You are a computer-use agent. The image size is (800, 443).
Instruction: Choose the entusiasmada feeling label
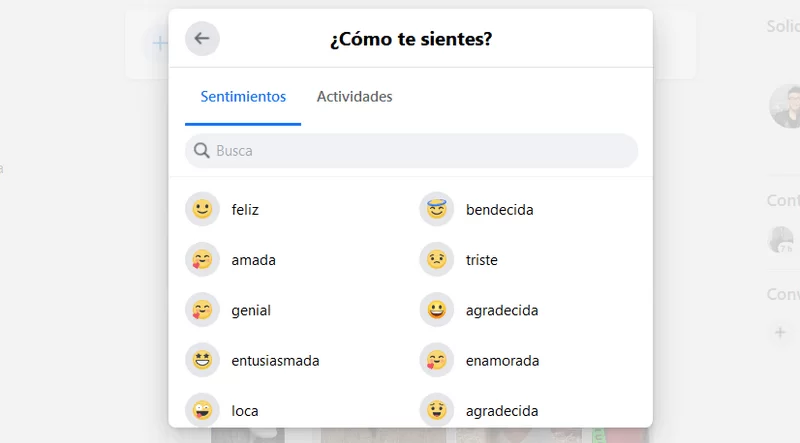click(275, 361)
